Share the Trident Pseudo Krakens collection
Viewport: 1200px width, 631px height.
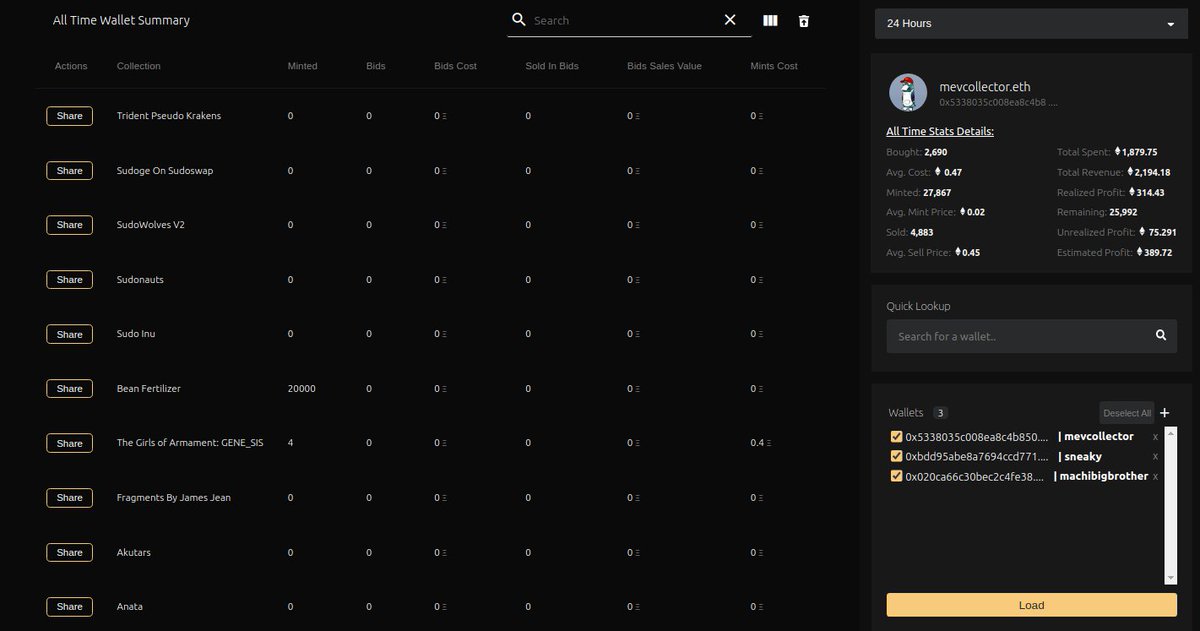point(70,116)
